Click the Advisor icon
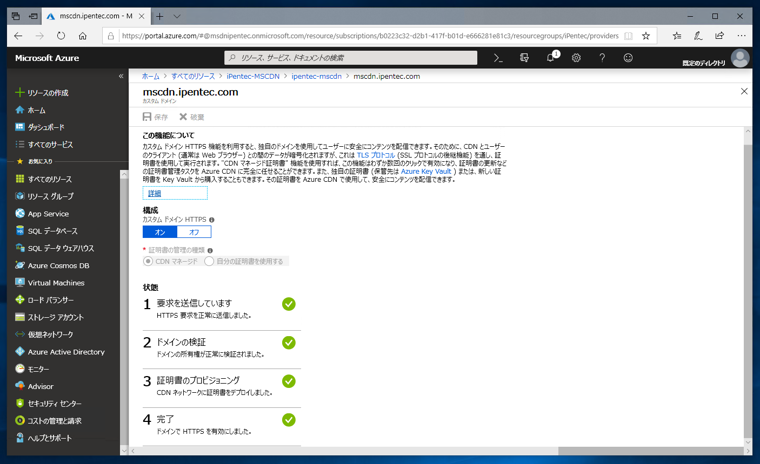 coord(20,386)
